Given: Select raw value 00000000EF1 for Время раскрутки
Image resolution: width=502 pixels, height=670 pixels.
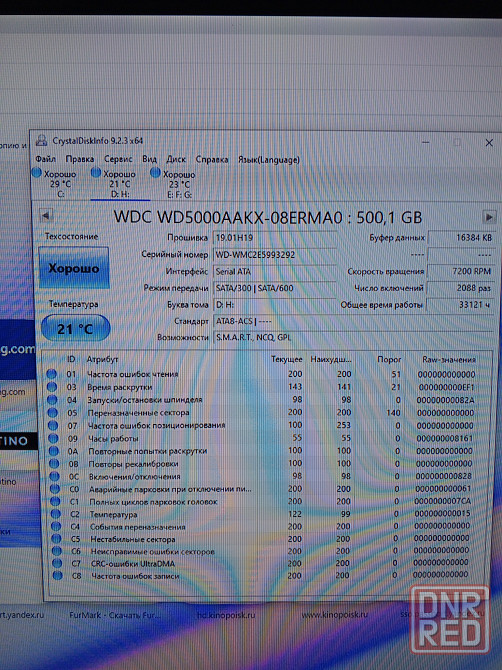Looking at the screenshot, I should point(447,387).
